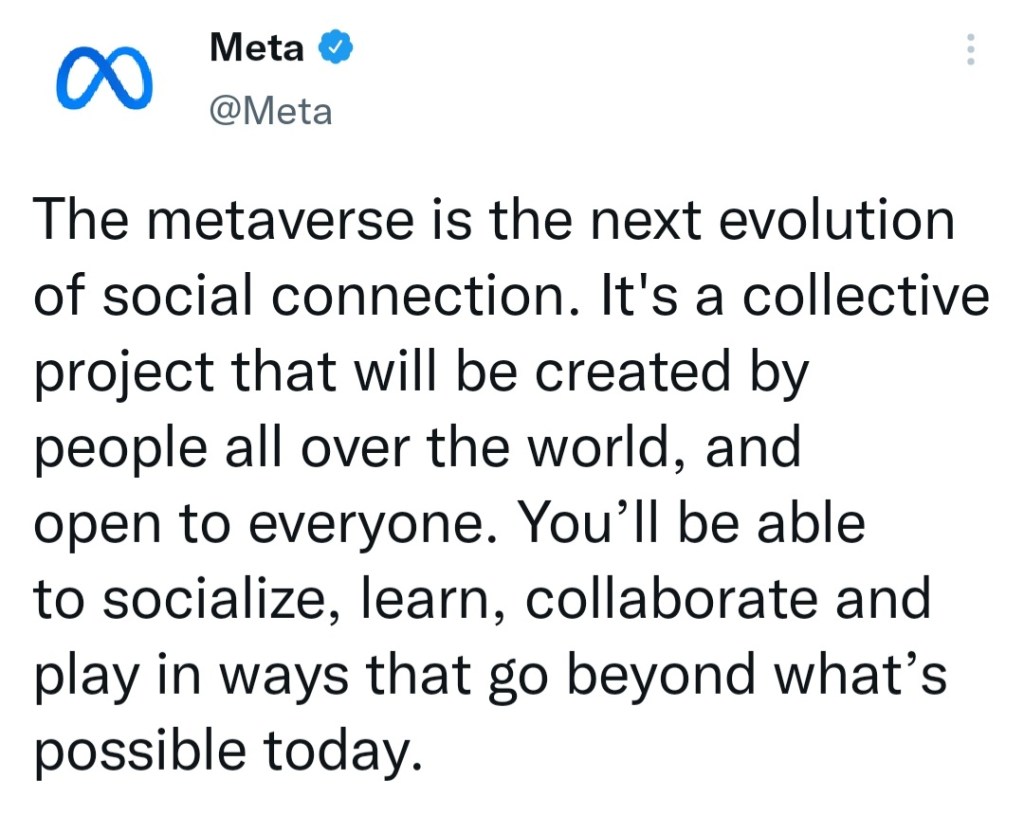This screenshot has width=1024, height=816.
Task: Open the Meta display name profile link
Action: pyautogui.click(x=256, y=47)
